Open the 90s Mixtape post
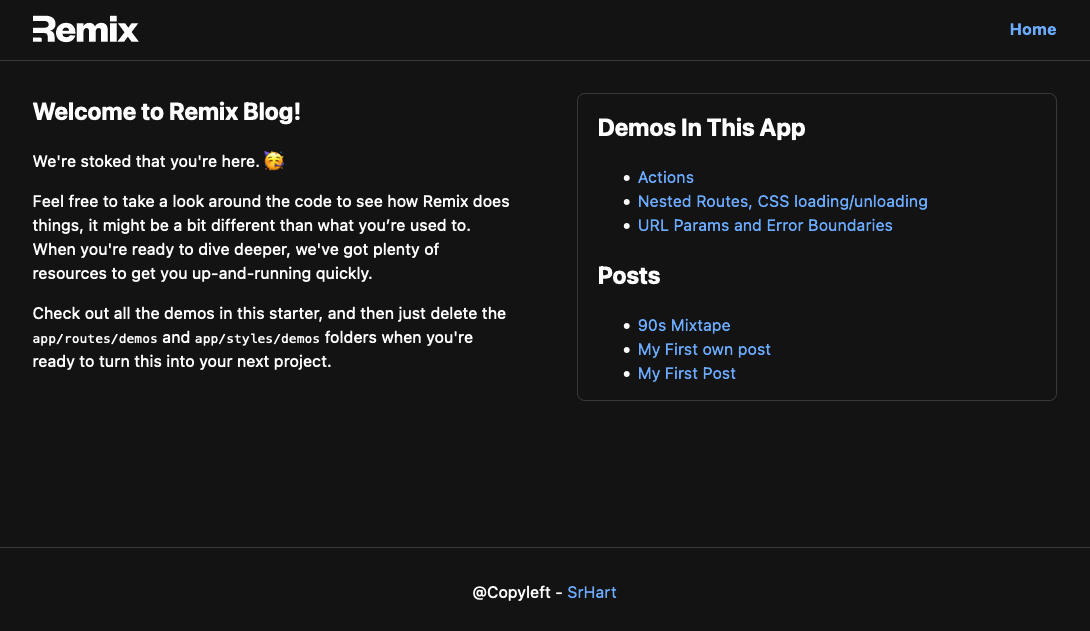 (x=683, y=325)
